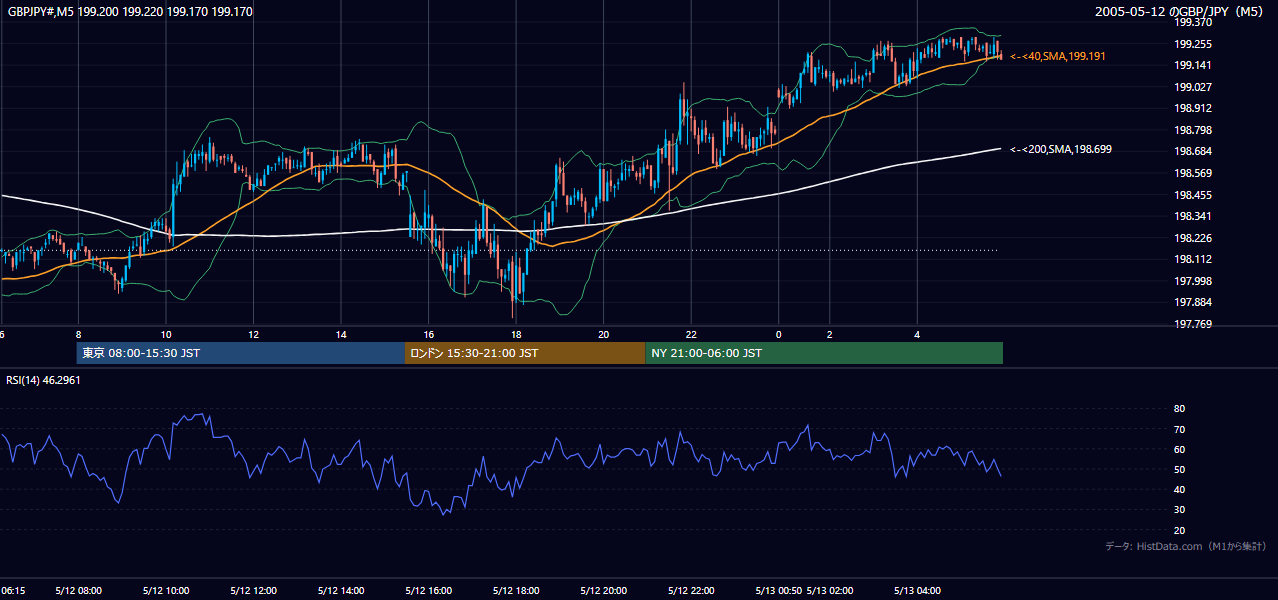
Task: Click the RSI(14) 46.2961 indicator label
Action: click(43, 381)
